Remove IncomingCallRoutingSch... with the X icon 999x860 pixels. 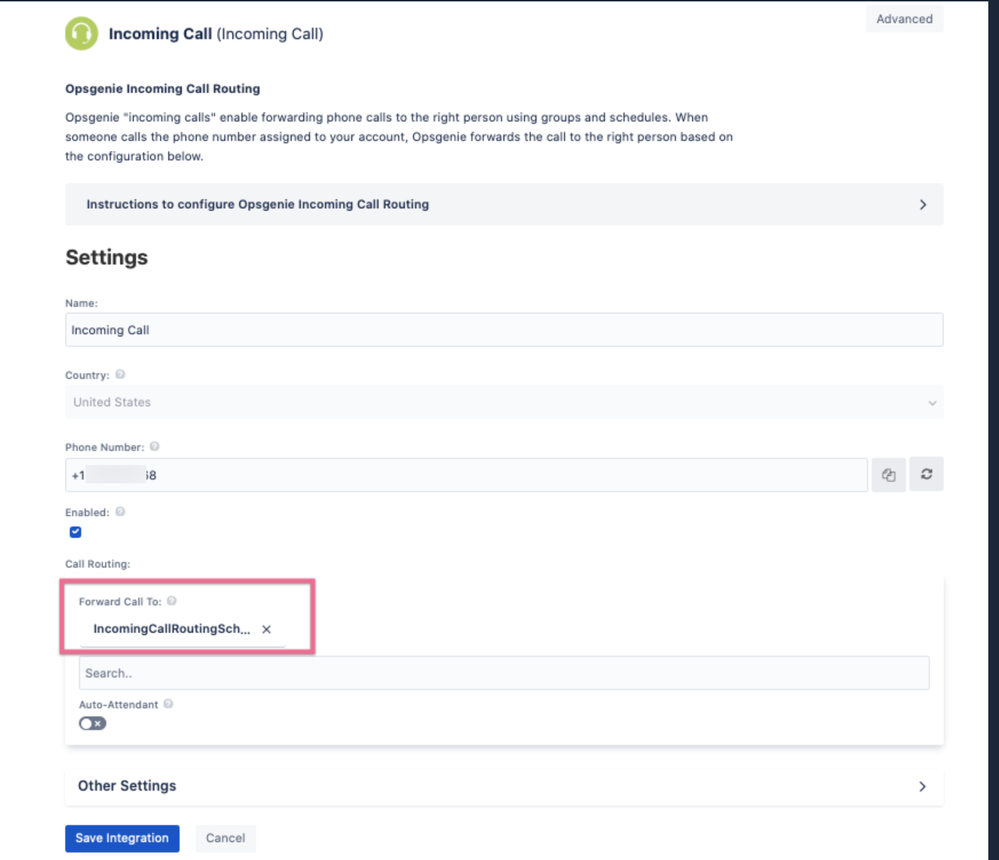266,629
